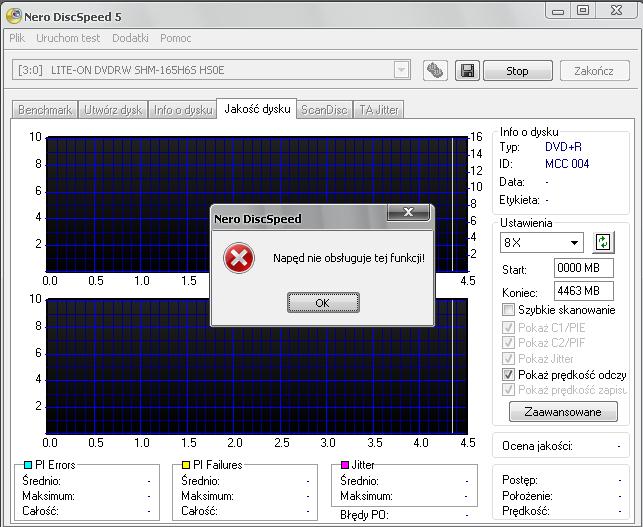Open the Pomoc menu
Image resolution: width=643 pixels, height=527 pixels.
tap(176, 38)
